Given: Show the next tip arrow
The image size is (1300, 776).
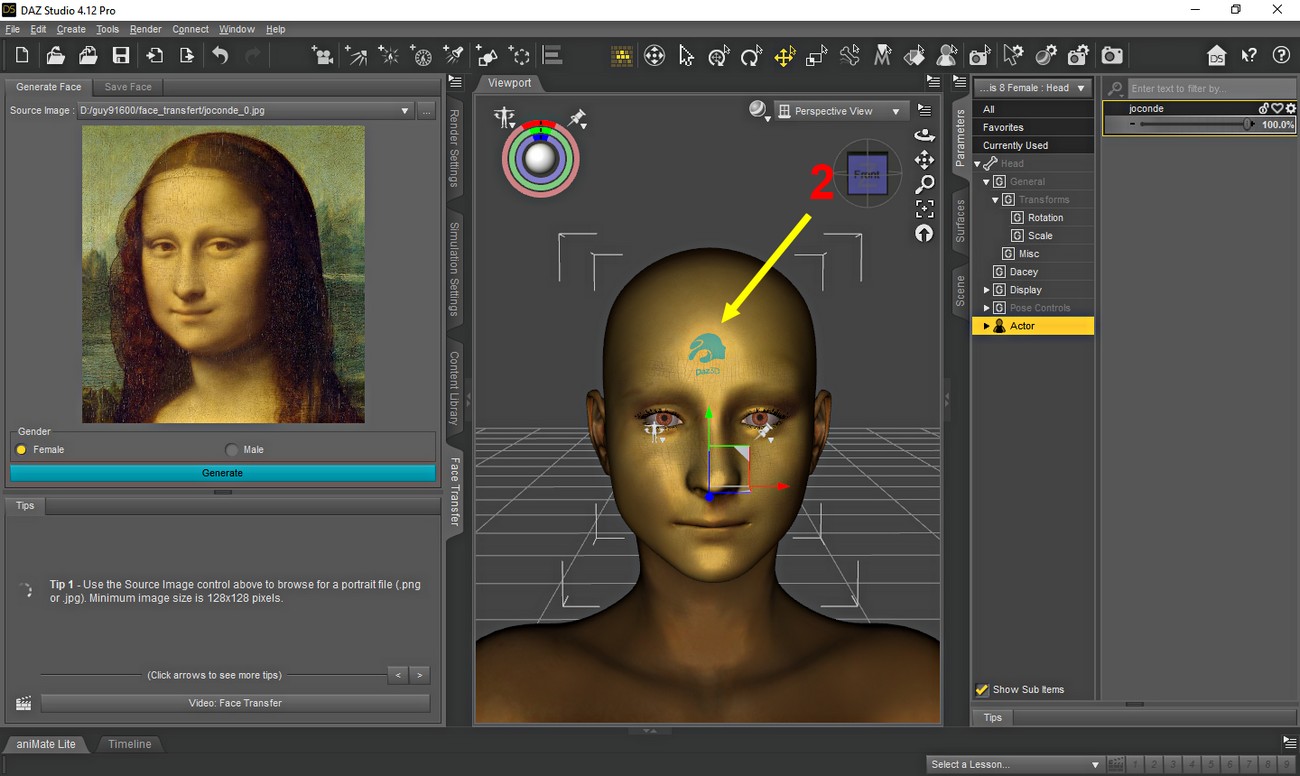Looking at the screenshot, I should coord(420,675).
